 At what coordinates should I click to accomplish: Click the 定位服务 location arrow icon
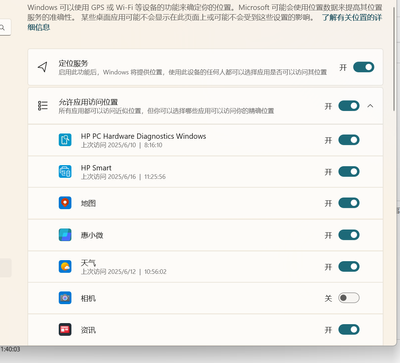coord(43,67)
